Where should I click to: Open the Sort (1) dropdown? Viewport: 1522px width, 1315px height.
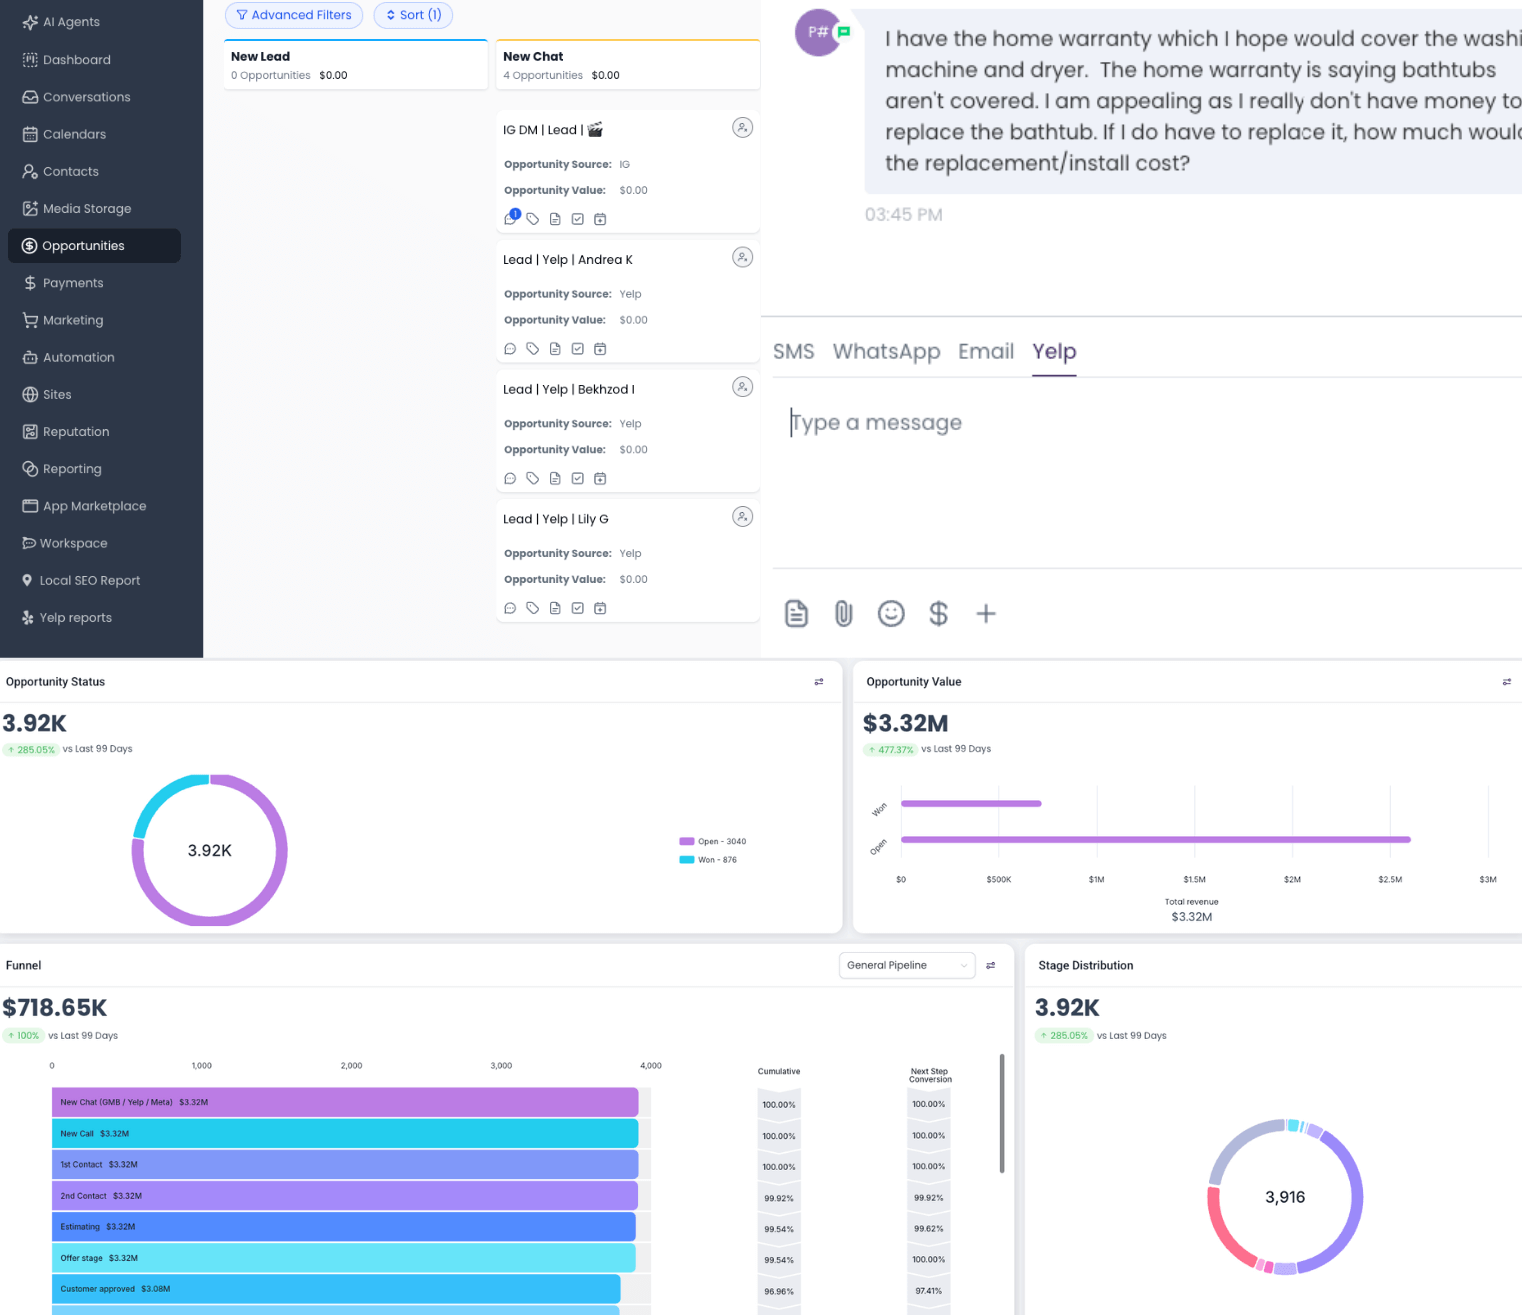pyautogui.click(x=413, y=15)
